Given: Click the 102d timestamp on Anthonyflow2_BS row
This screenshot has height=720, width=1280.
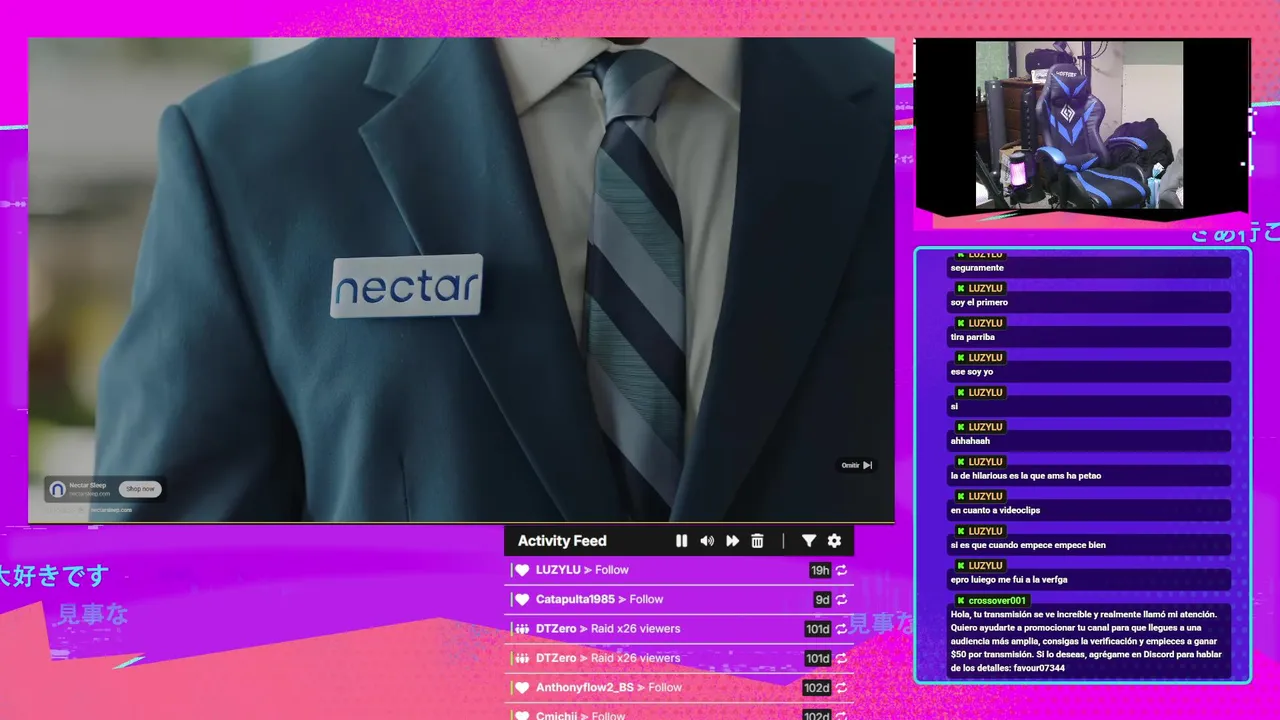Looking at the screenshot, I should click(817, 688).
